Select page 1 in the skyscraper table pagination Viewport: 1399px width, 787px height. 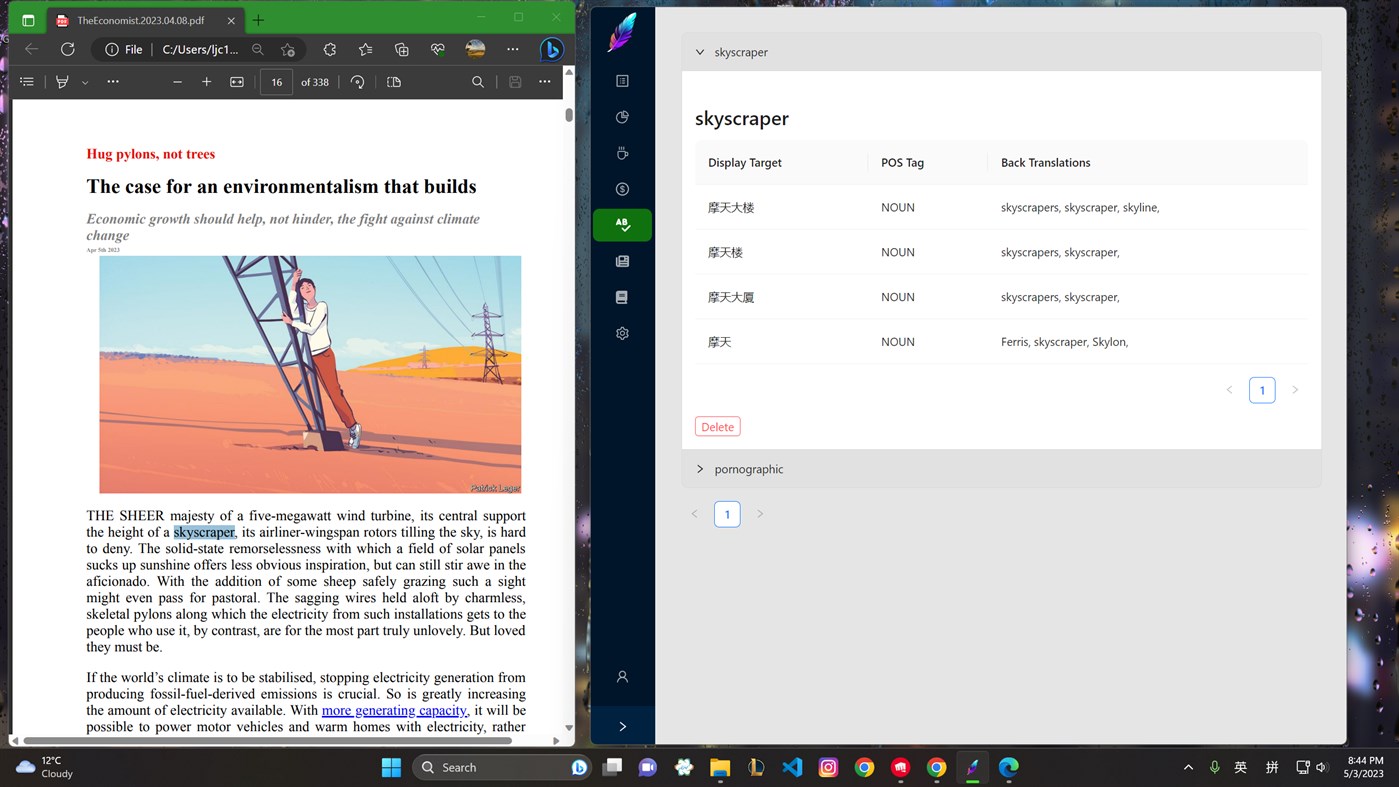1262,390
